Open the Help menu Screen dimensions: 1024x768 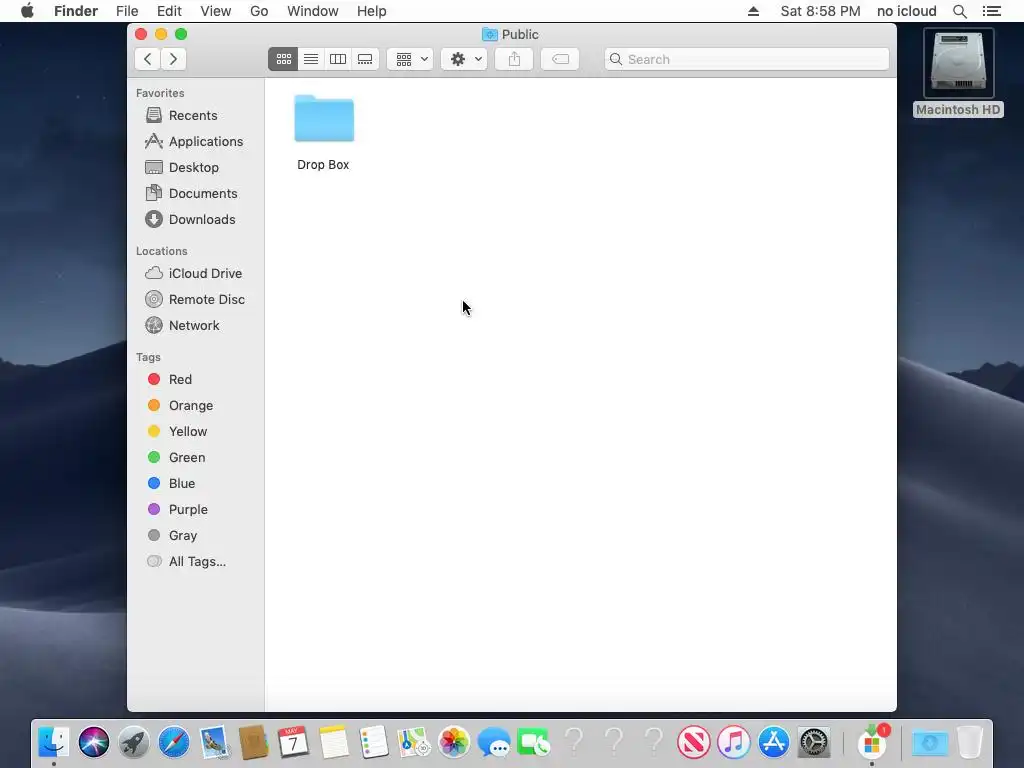point(372,11)
